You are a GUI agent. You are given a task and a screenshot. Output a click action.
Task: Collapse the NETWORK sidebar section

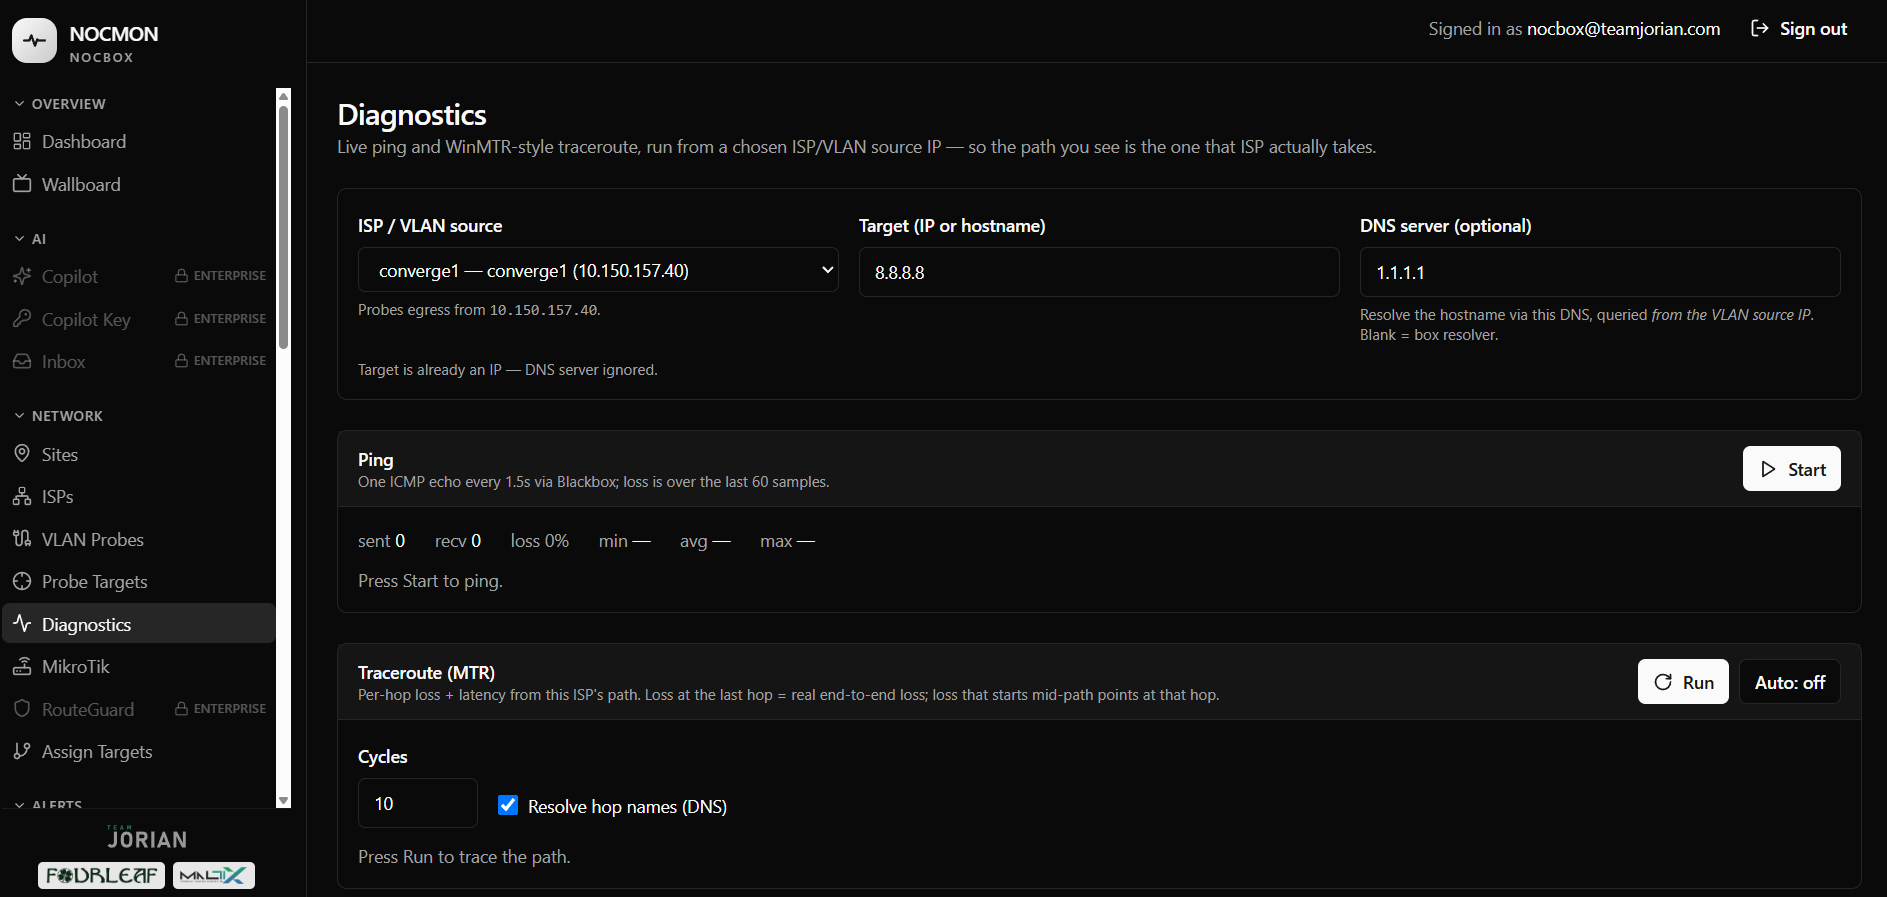coord(58,416)
